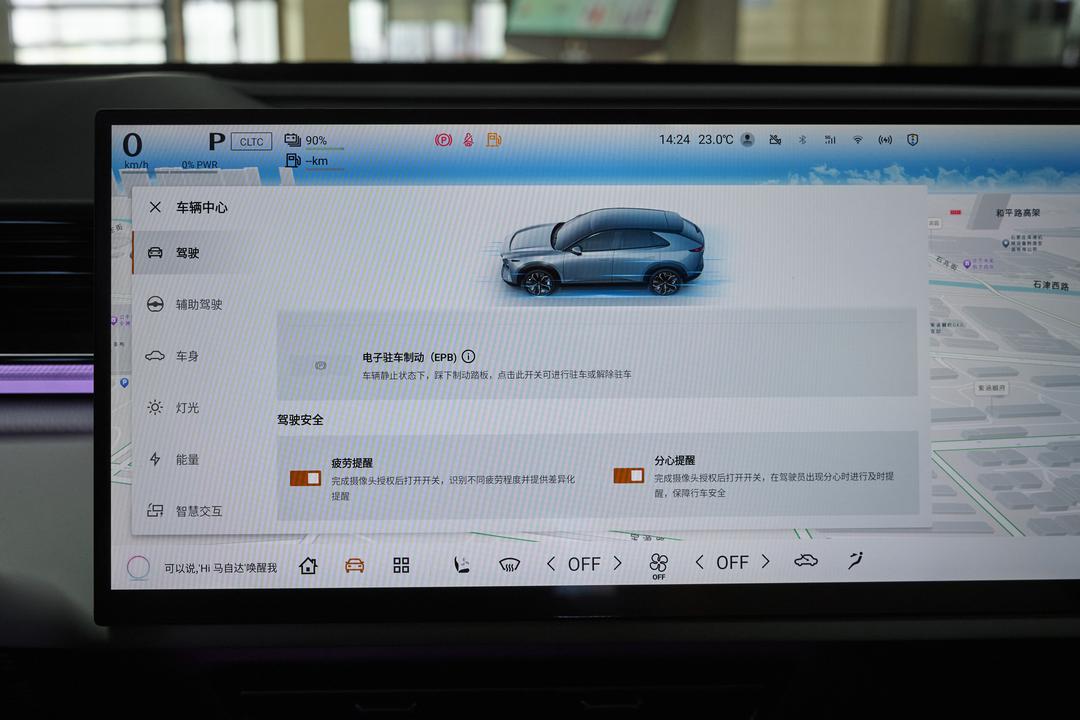This screenshot has width=1080, height=720.
Task: Tap the voice assistant circle icon
Action: (x=138, y=567)
